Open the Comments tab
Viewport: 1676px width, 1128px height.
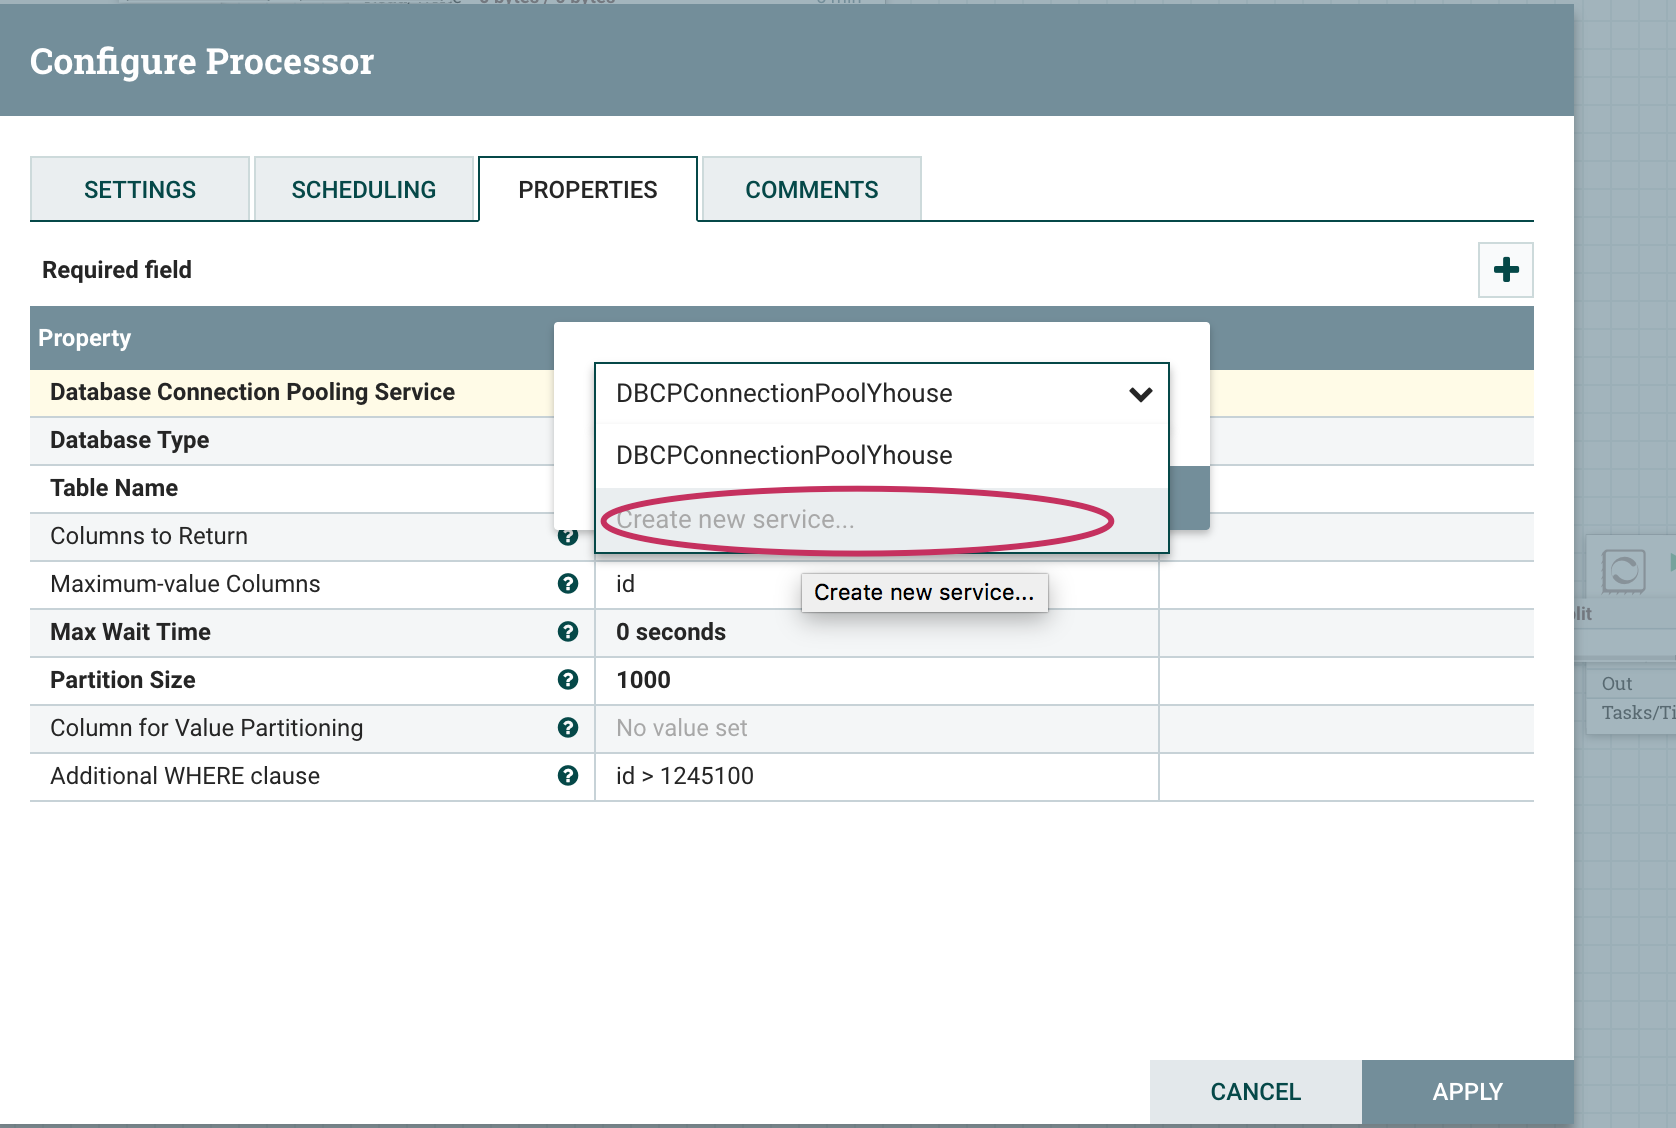812,189
